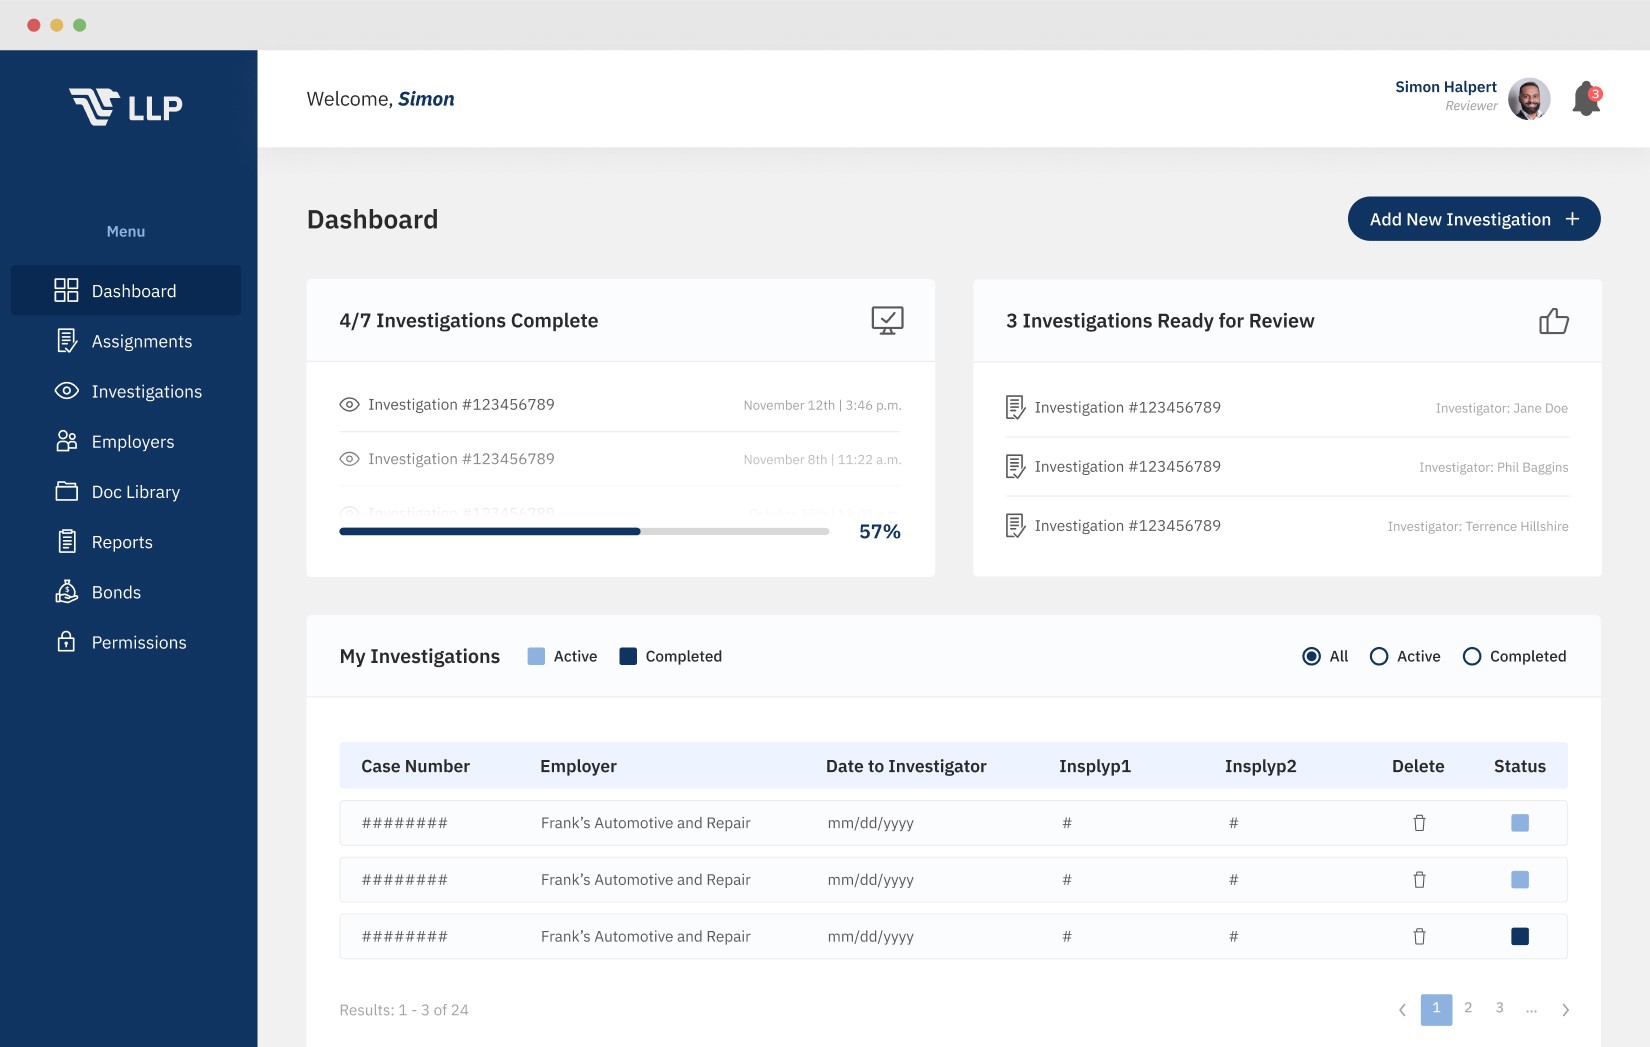The height and width of the screenshot is (1047, 1650).
Task: Go to page 2 of results
Action: (1468, 1009)
